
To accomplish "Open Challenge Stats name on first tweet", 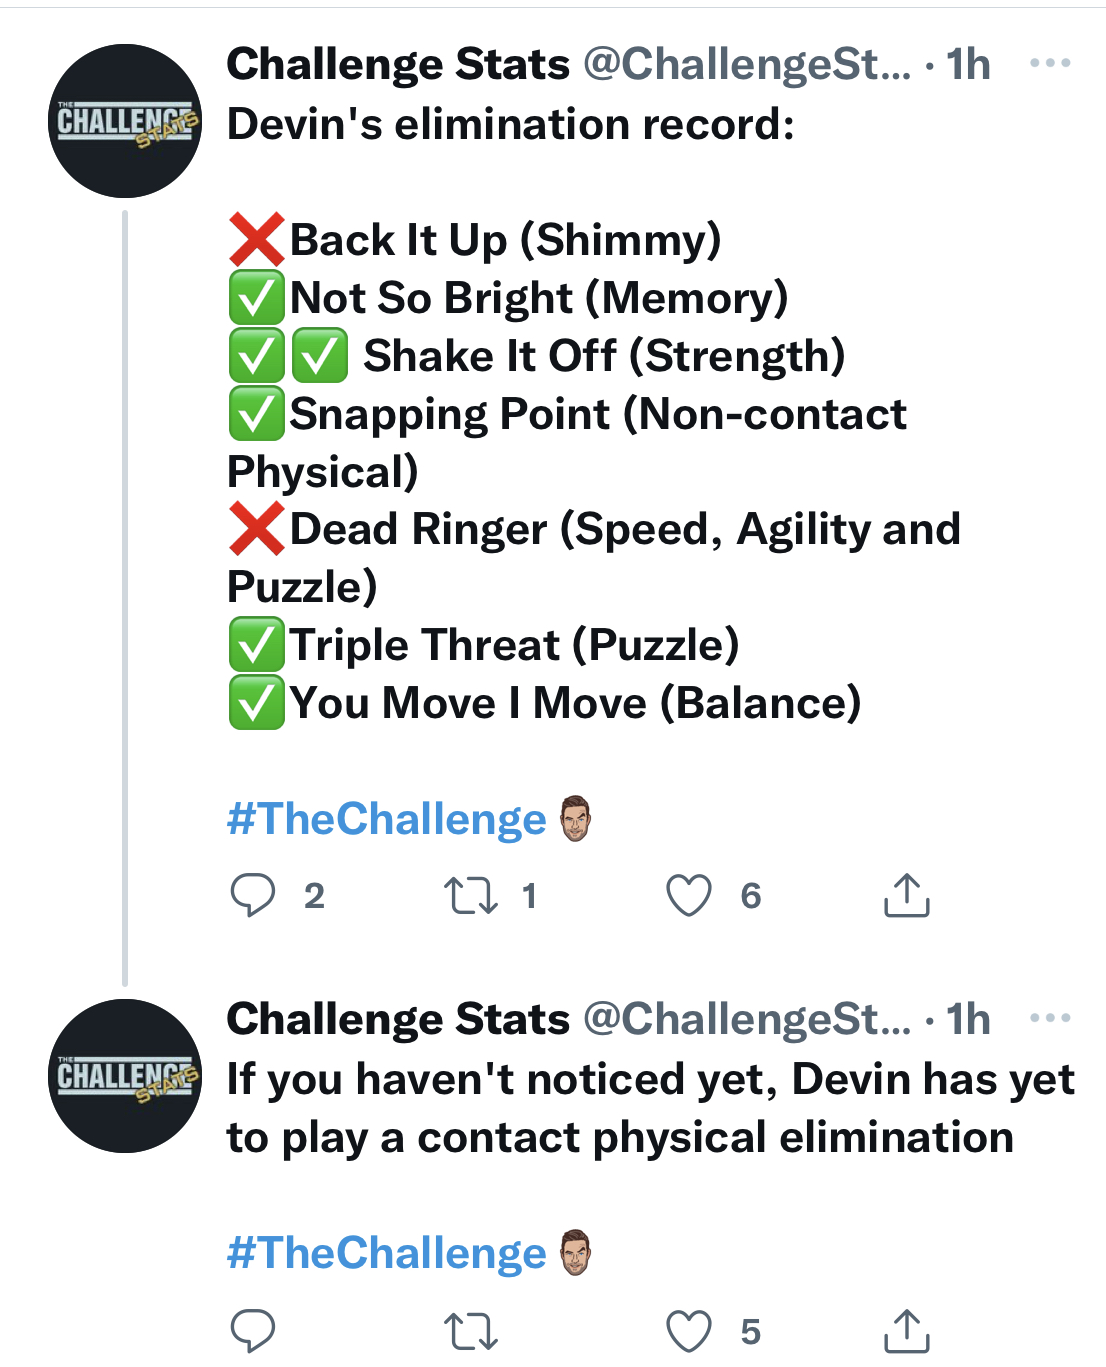I will 398,64.
